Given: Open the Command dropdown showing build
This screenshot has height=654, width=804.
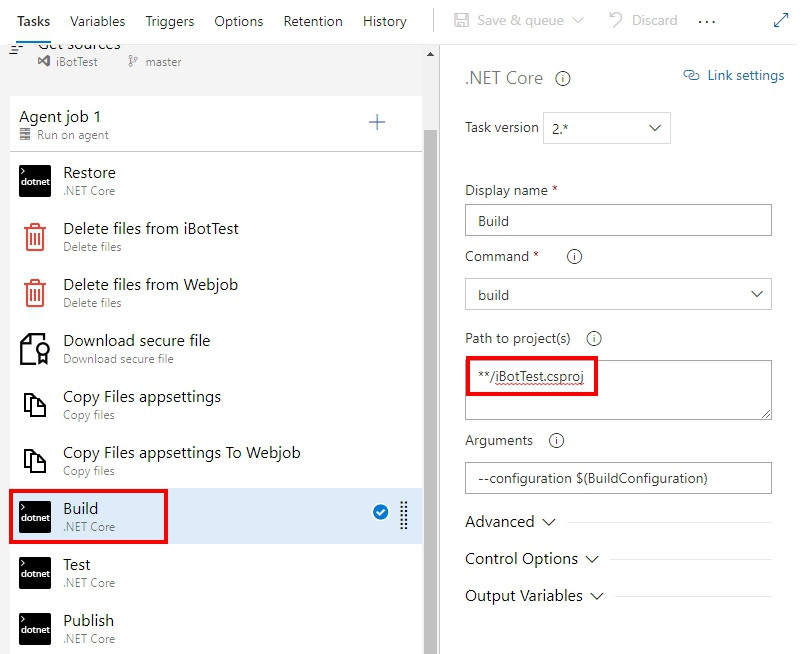Looking at the screenshot, I should [x=618, y=295].
